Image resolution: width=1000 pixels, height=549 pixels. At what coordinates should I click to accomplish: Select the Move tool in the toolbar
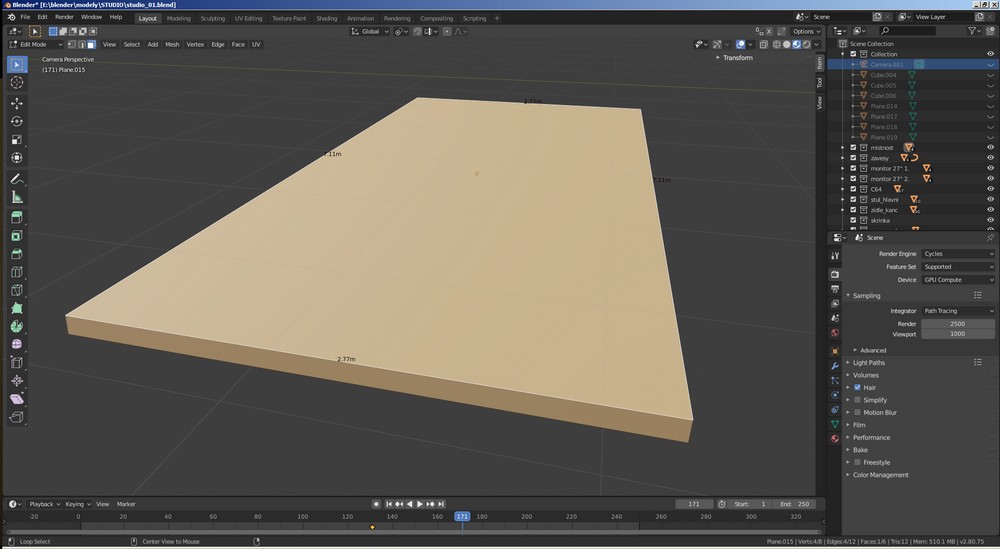click(17, 103)
